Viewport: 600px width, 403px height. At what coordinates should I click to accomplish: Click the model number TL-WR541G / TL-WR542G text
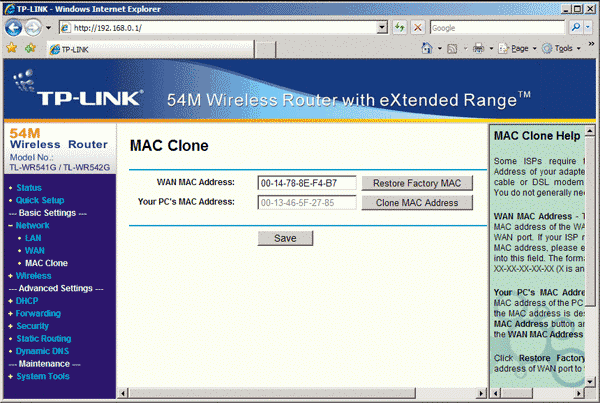click(60, 167)
